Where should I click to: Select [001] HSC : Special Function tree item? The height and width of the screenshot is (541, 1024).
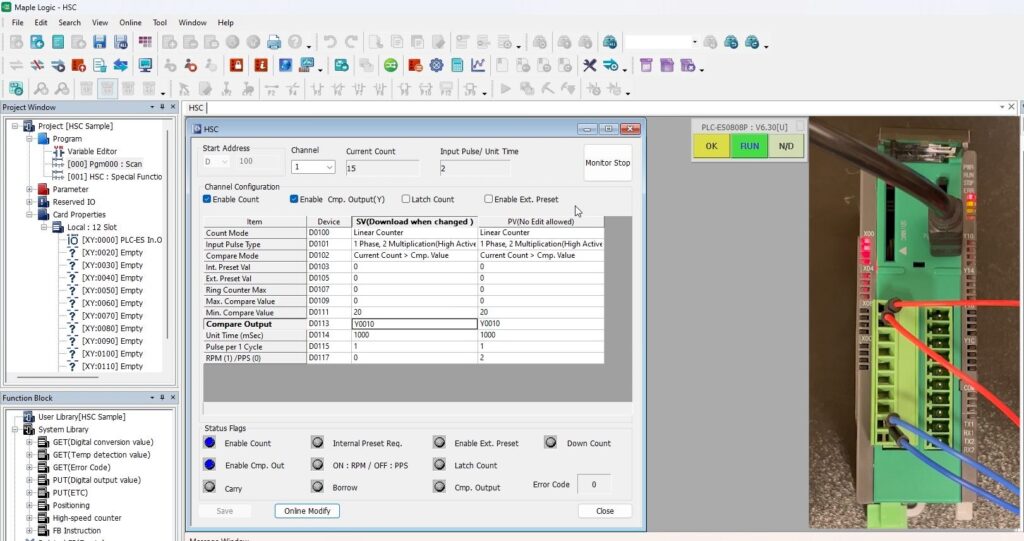tap(114, 176)
